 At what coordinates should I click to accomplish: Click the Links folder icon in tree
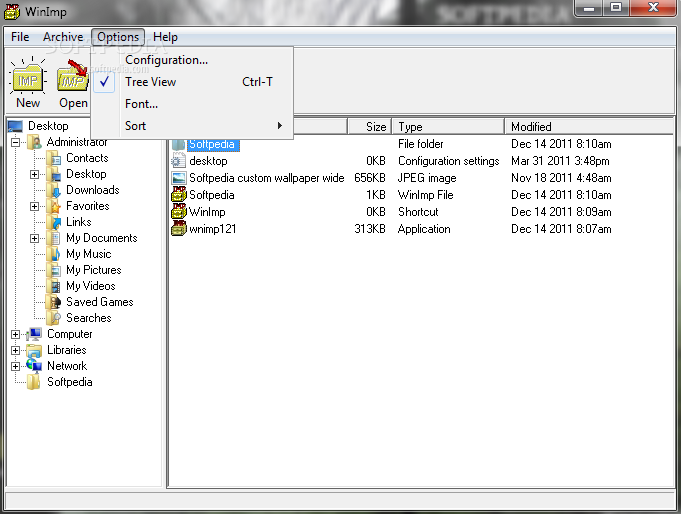point(54,222)
